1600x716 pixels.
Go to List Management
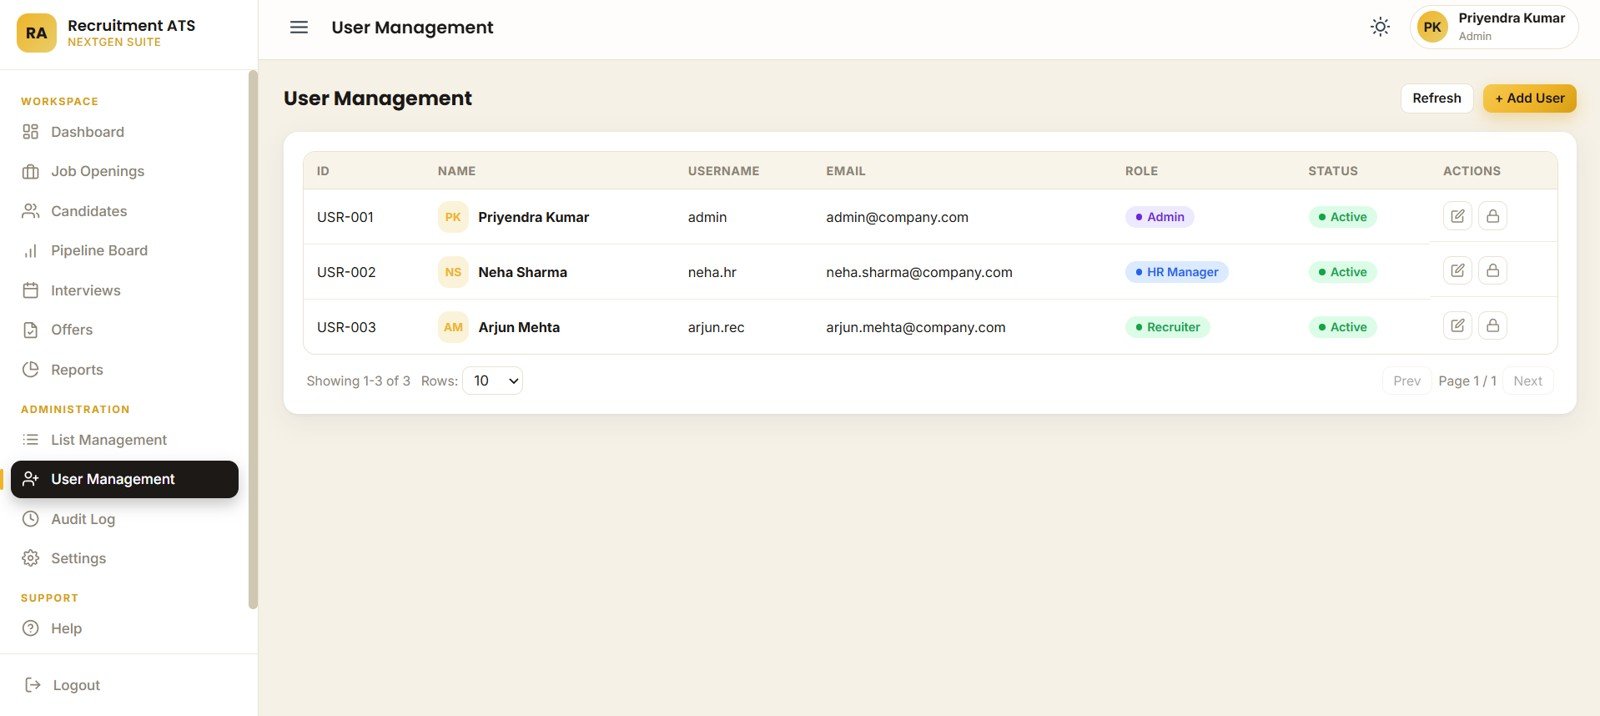pos(125,440)
